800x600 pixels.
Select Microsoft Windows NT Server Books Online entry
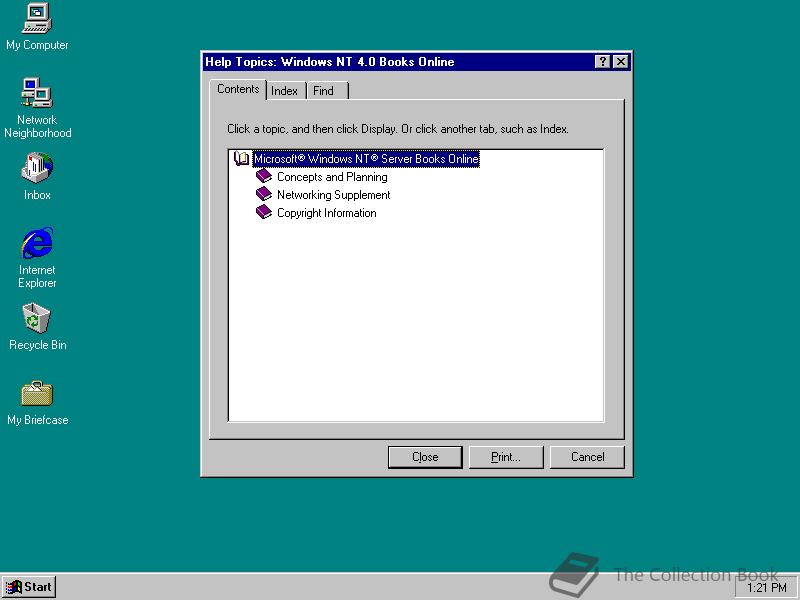pos(366,159)
